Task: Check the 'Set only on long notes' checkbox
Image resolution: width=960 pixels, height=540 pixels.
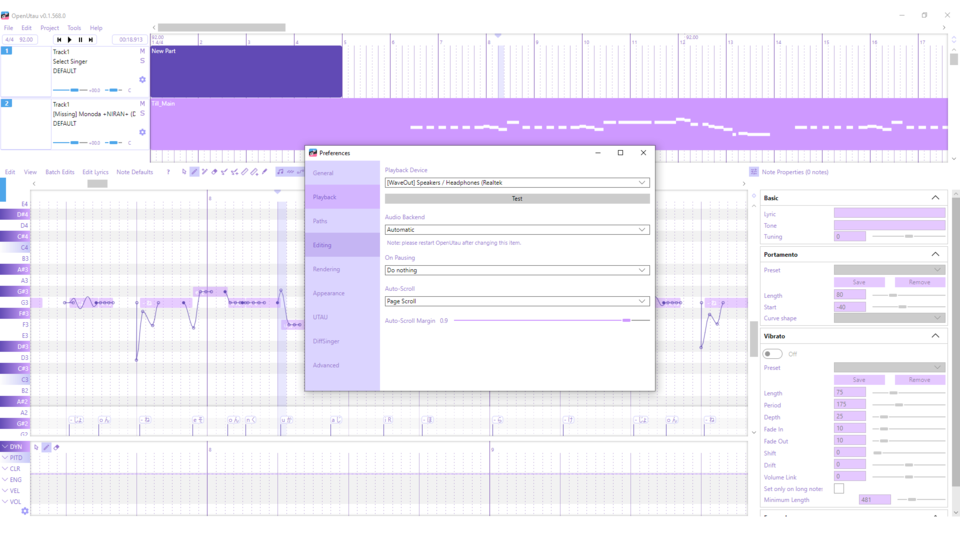Action: point(839,488)
